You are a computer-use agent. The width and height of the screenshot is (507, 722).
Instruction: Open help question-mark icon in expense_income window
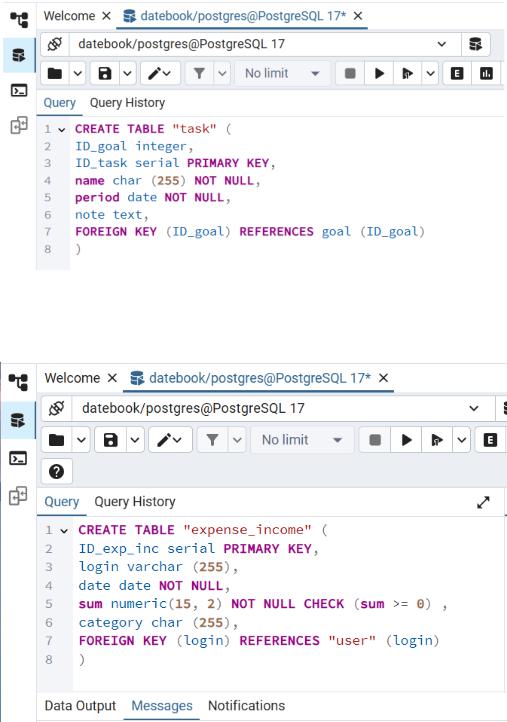coord(57,472)
